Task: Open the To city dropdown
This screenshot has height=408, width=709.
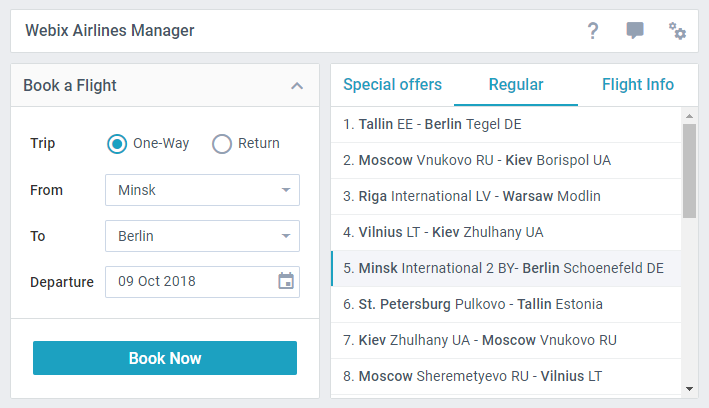Action: pos(202,236)
